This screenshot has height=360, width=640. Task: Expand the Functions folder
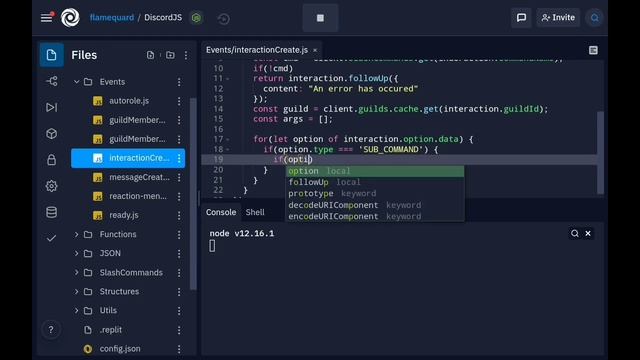(x=76, y=234)
